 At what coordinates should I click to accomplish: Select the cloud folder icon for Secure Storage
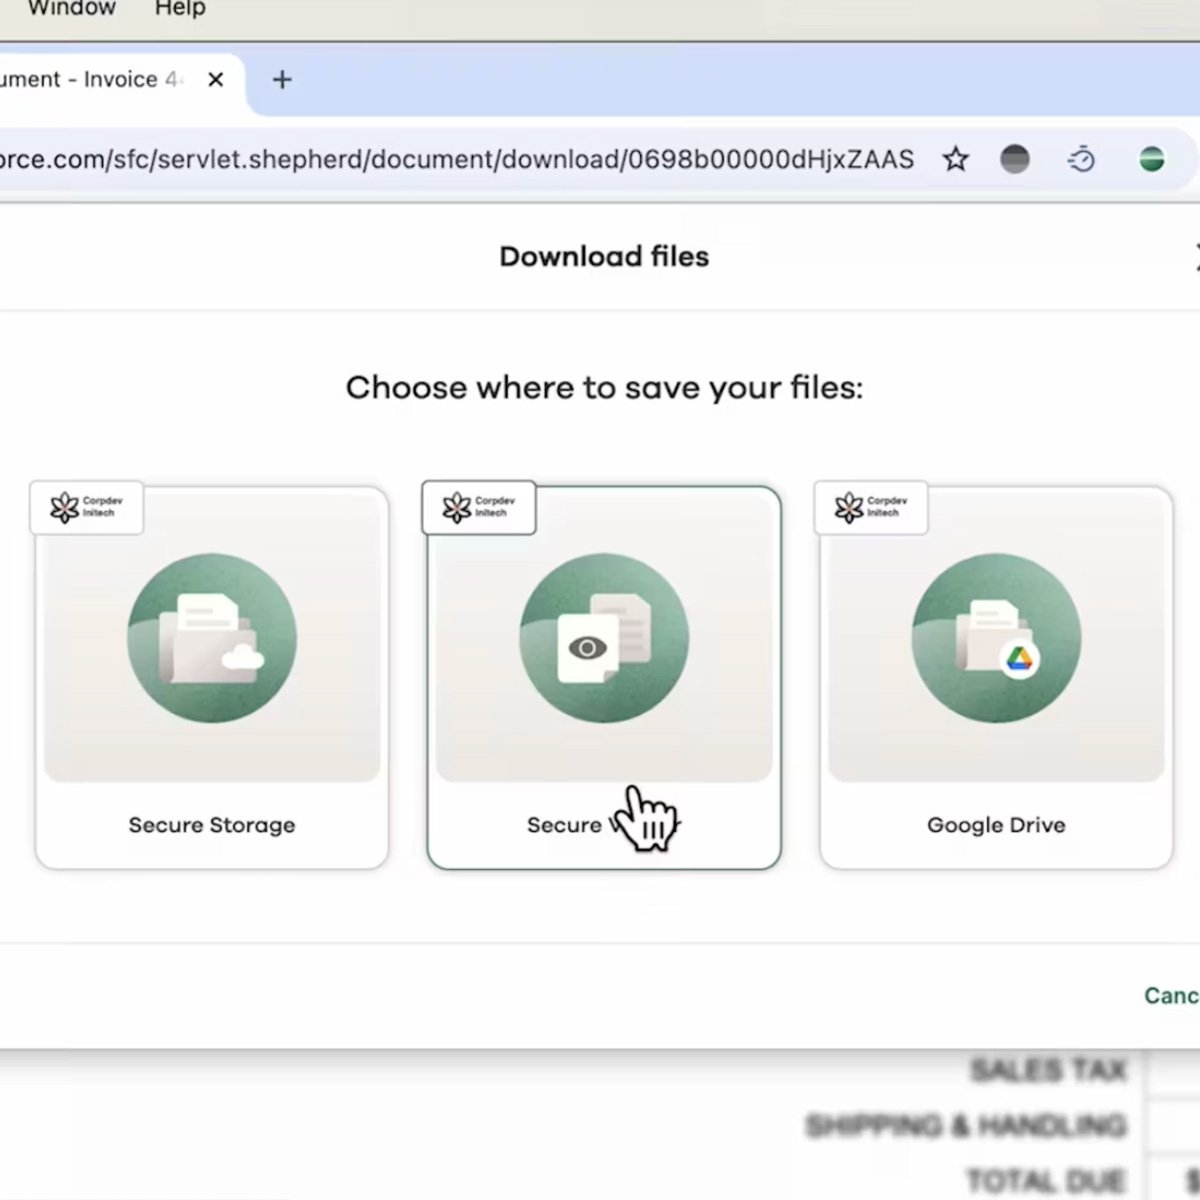[212, 638]
